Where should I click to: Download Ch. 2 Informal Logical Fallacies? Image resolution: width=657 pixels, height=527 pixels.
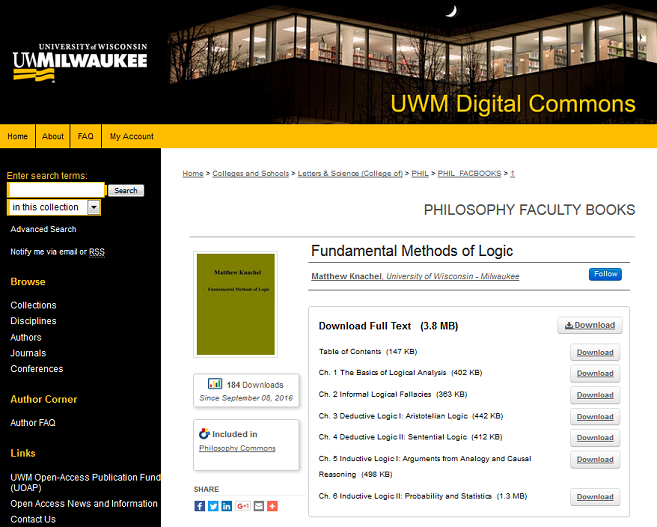point(595,395)
